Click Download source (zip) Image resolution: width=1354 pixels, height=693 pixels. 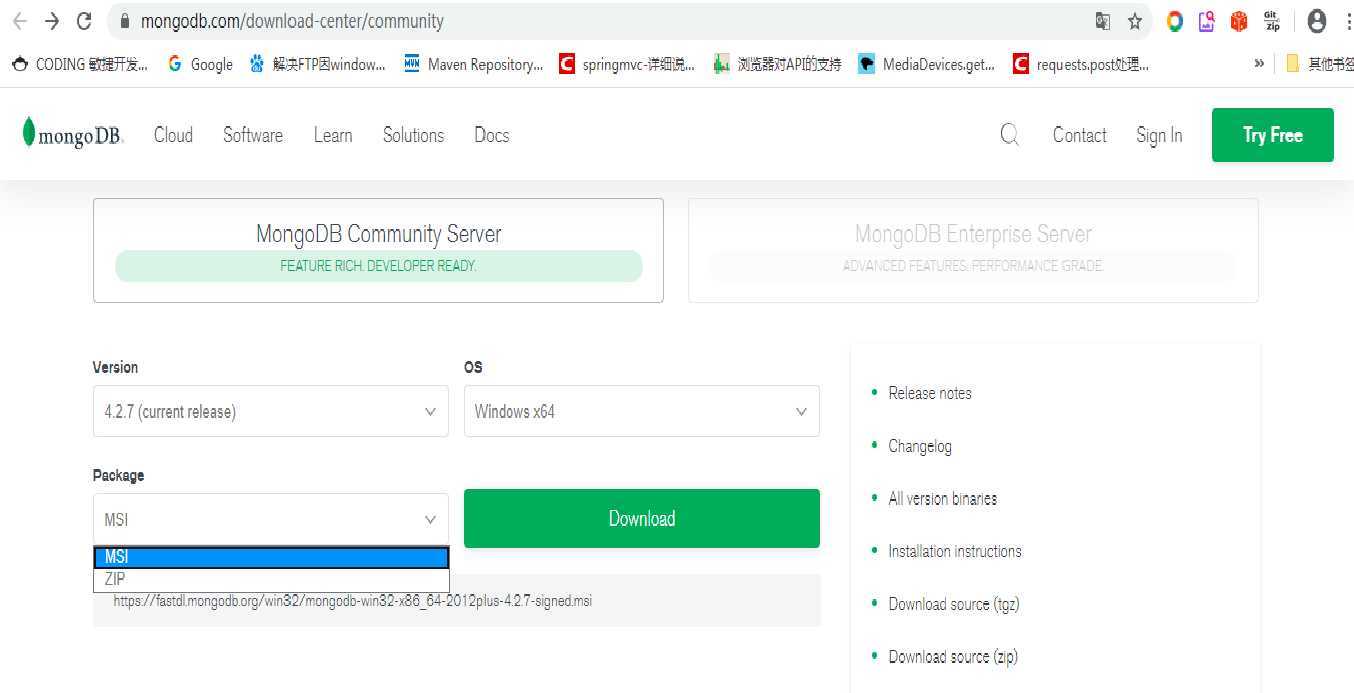pyautogui.click(x=953, y=657)
